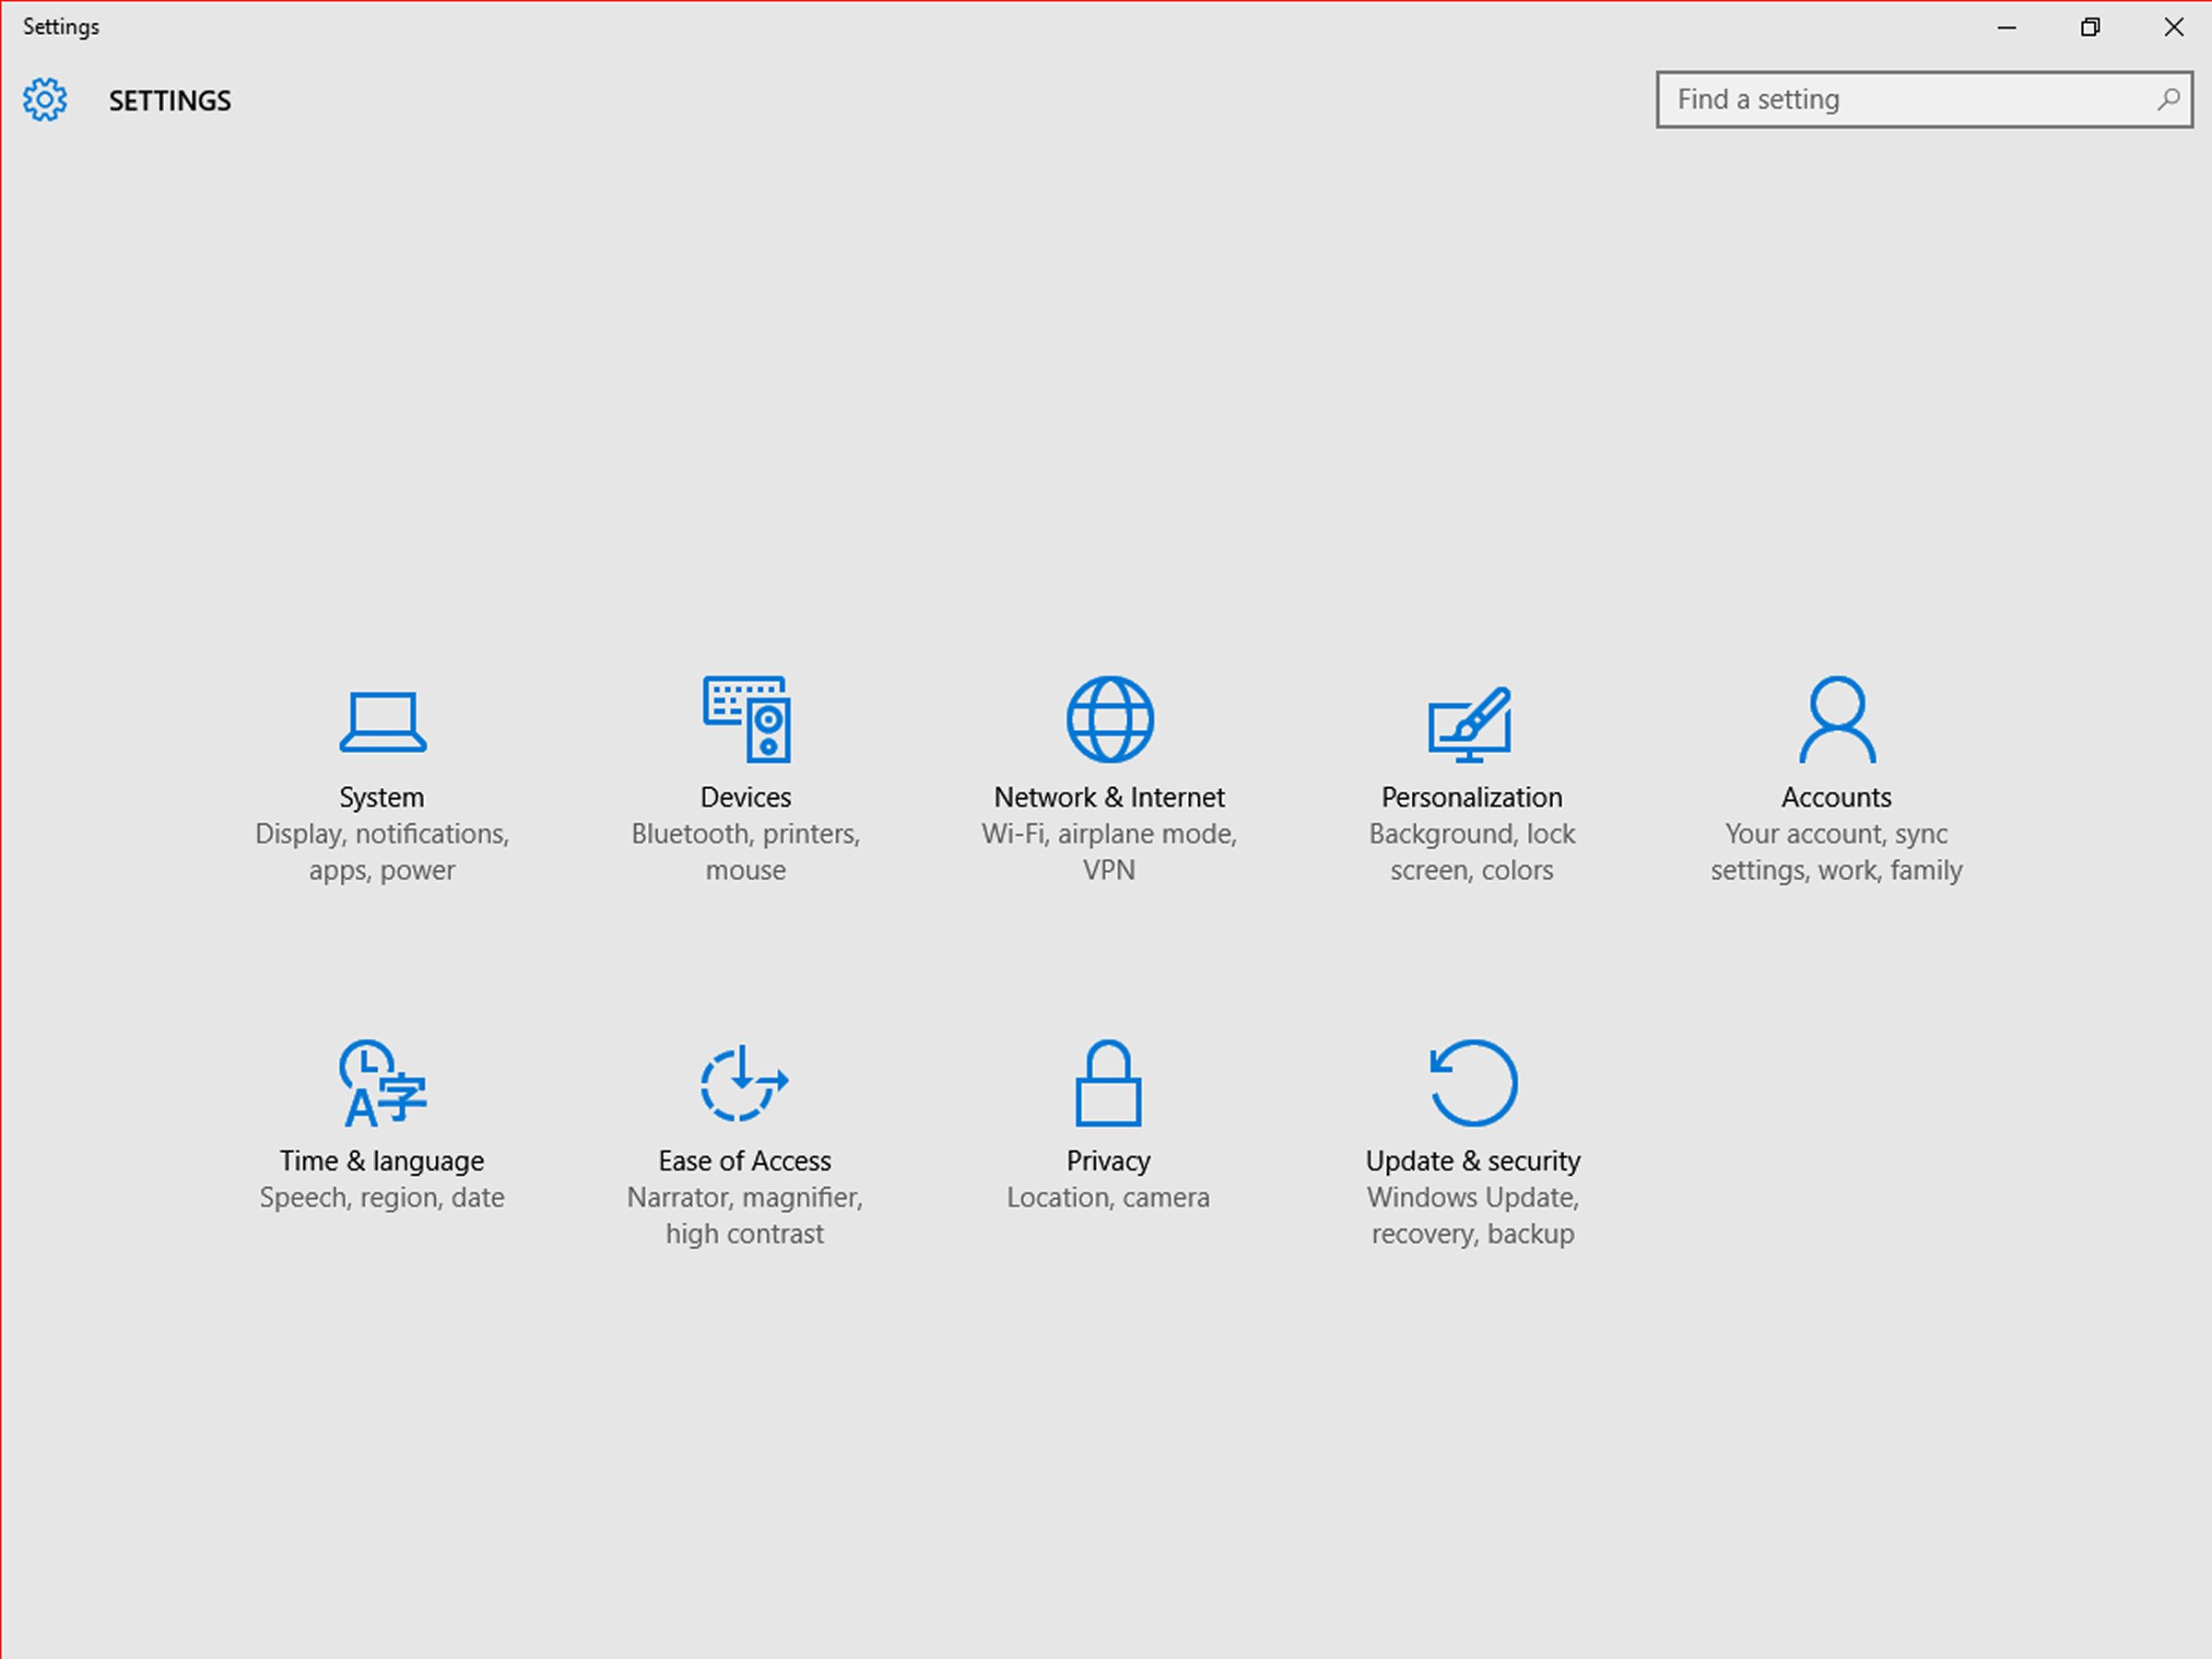Open Update & security refresh icon
The height and width of the screenshot is (1659, 2212).
click(1473, 1083)
